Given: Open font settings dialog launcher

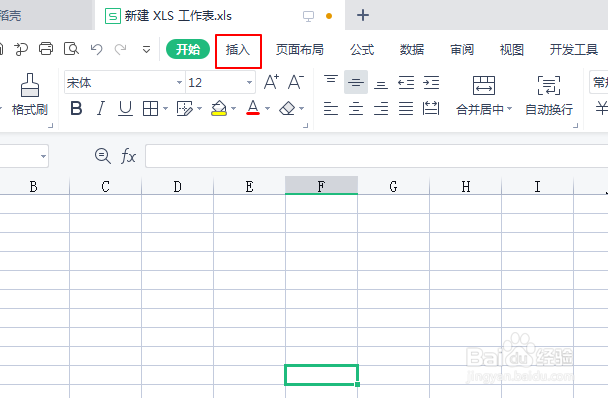Looking at the screenshot, I should pyautogui.click(x=306, y=125).
